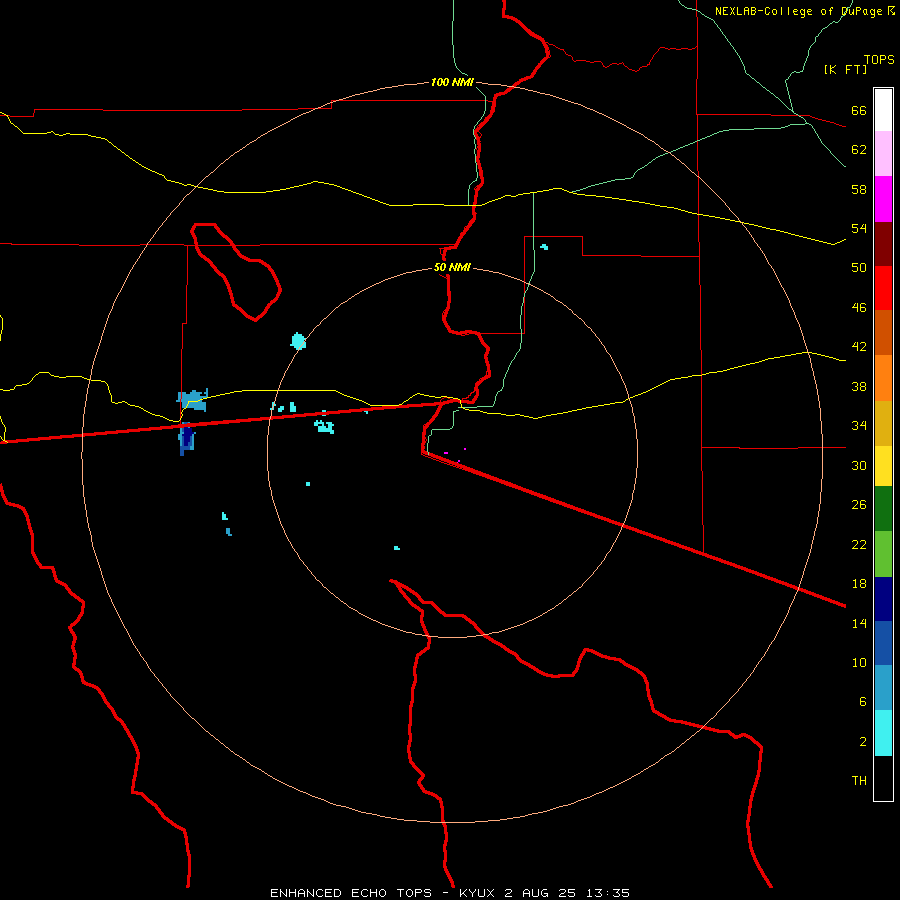Click the black TH legend swatch

pos(883,778)
